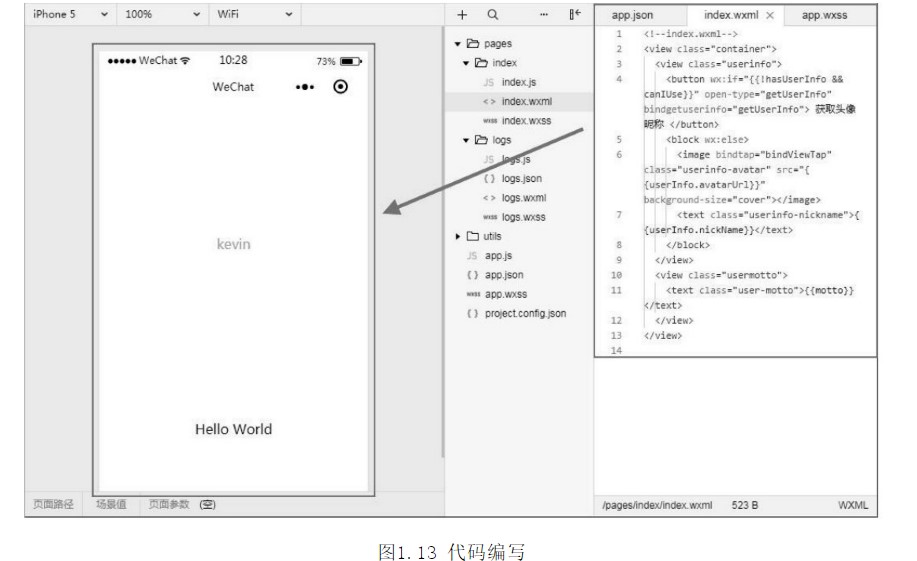
Task: Open the iPhone 5 device dropdown
Action: tap(68, 16)
